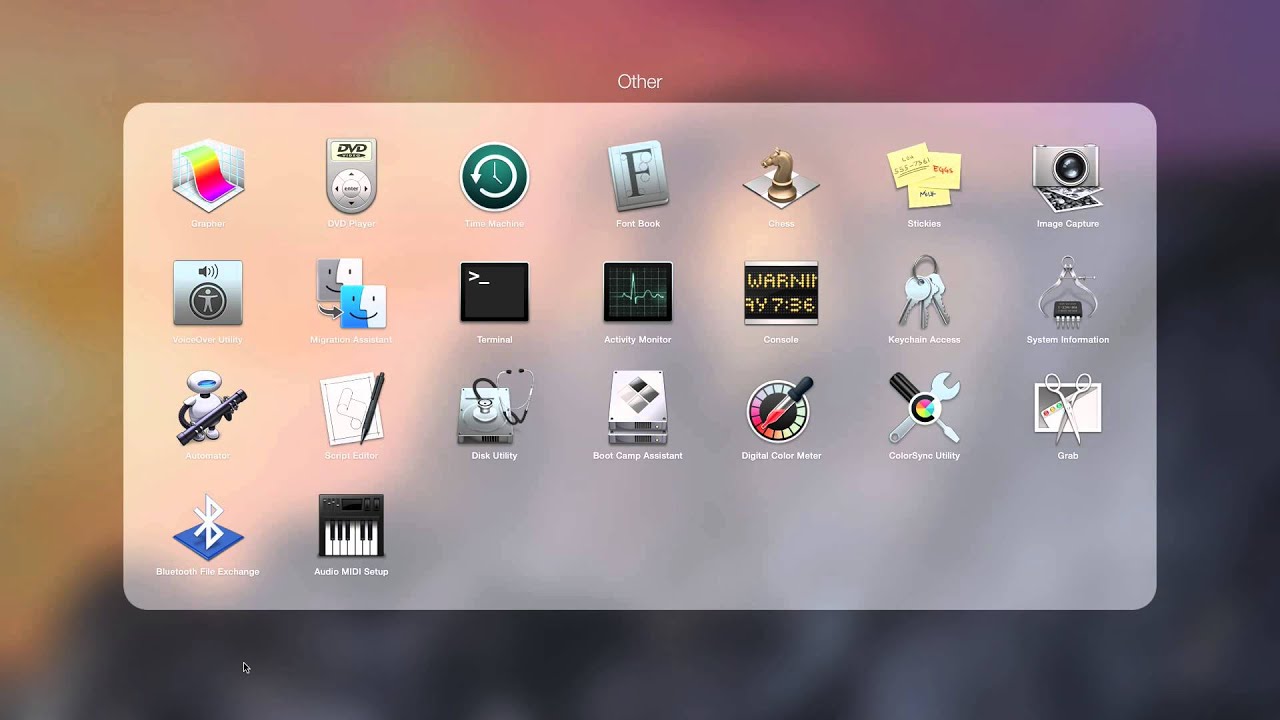The width and height of the screenshot is (1280, 720).
Task: Launch DVD Player
Action: 351,177
